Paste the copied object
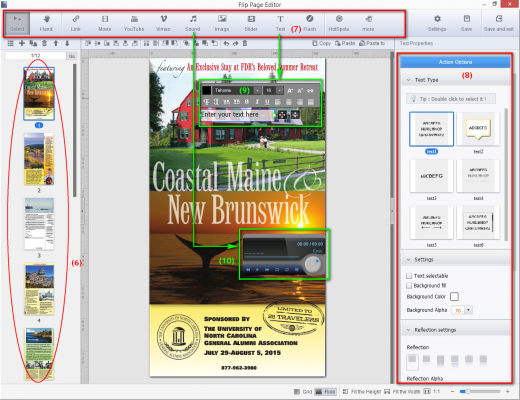 tap(345, 43)
